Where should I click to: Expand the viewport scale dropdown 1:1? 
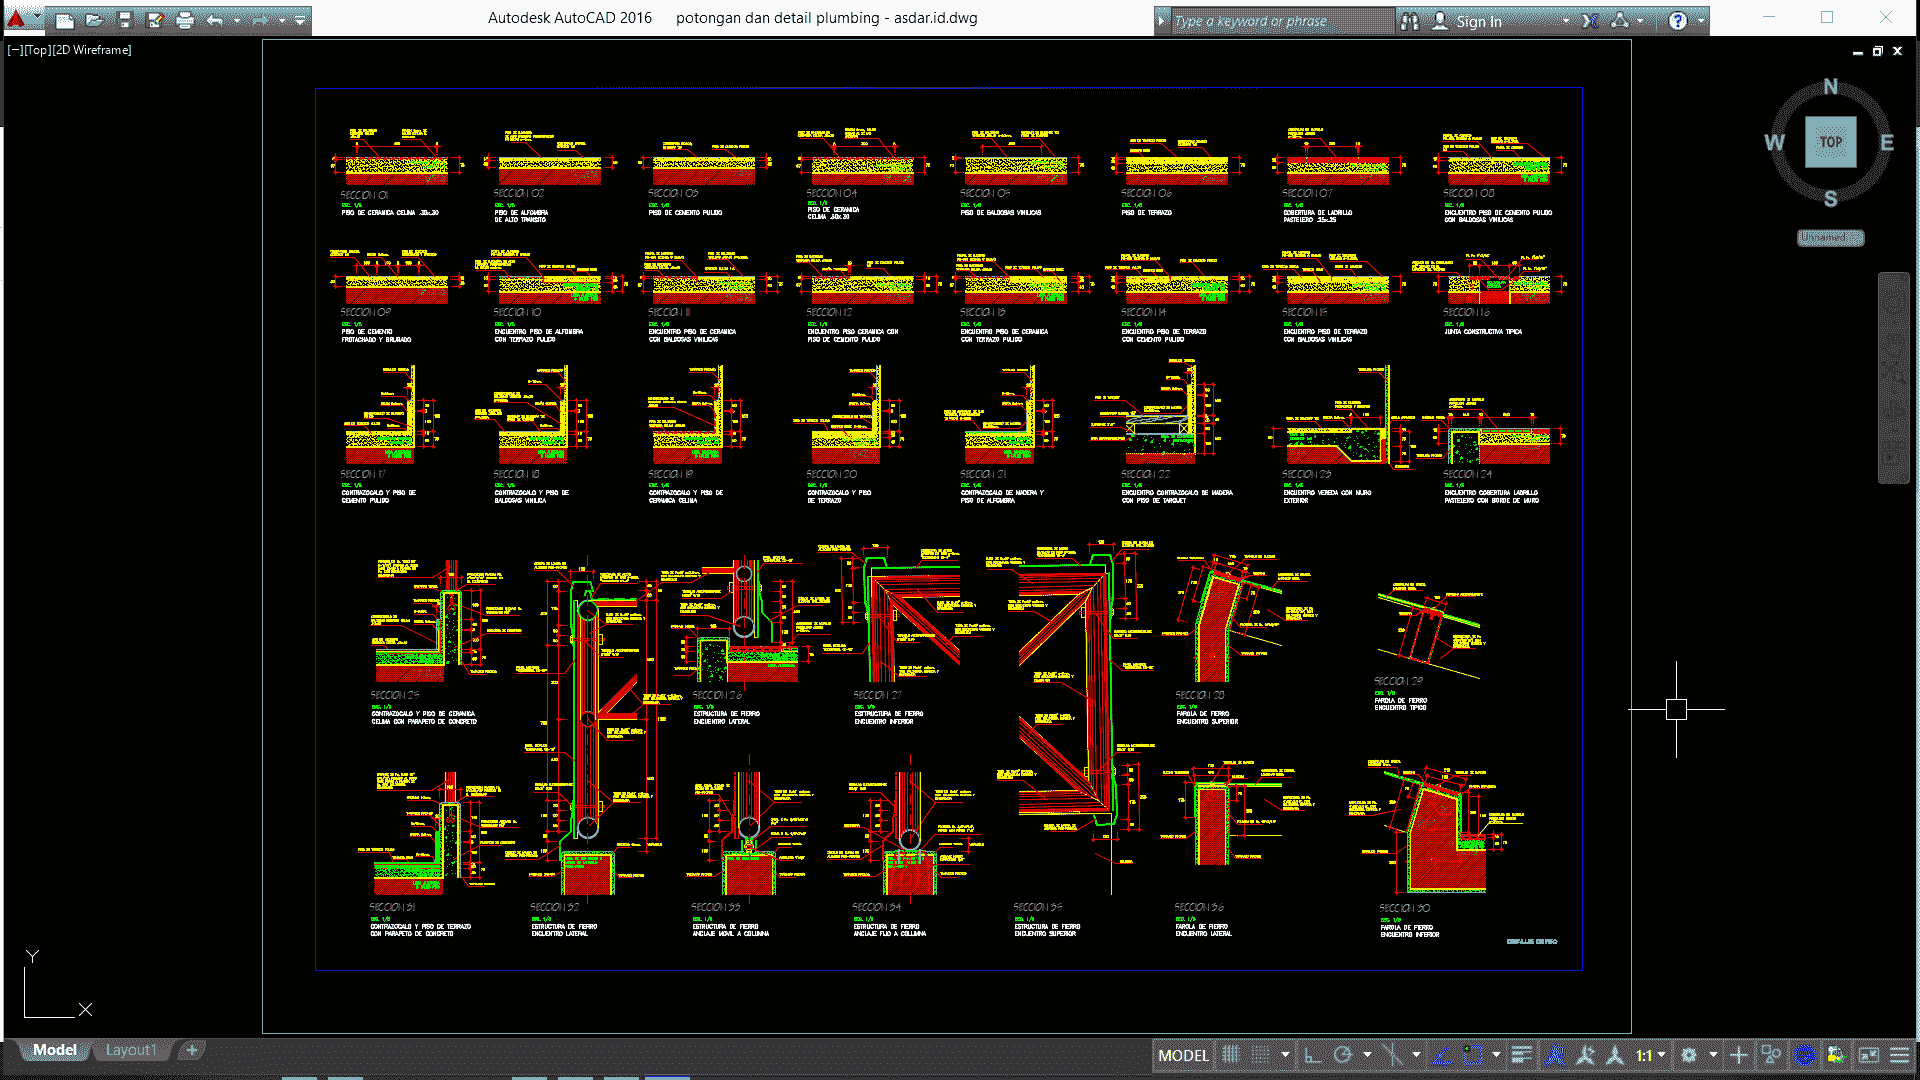[x=1658, y=1055]
